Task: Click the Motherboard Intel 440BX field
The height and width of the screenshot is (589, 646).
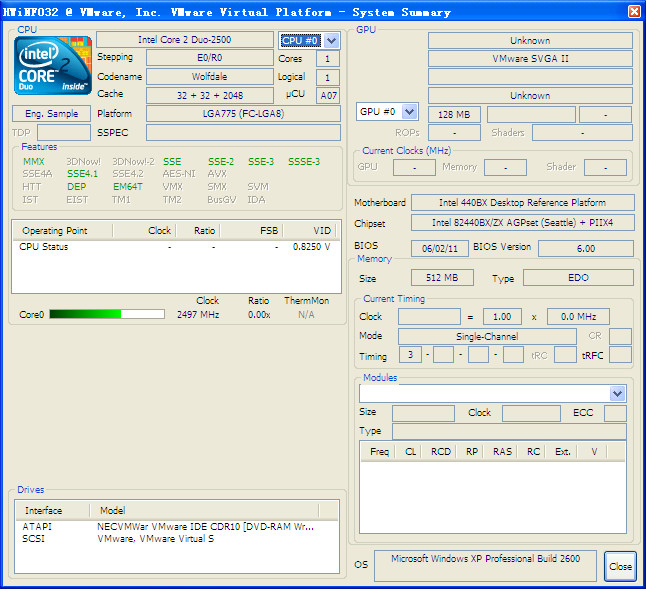Action: point(522,203)
